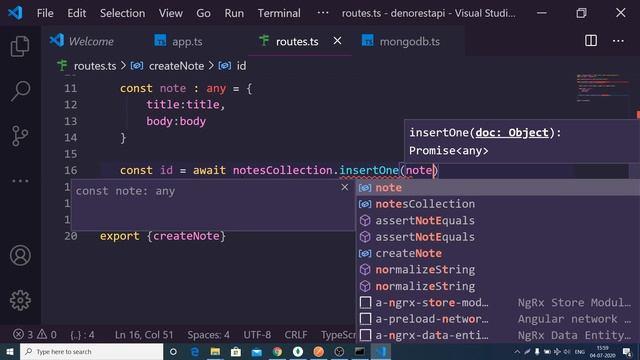
Task: Select 'notesCollection' autocomplete suggestion
Action: pyautogui.click(x=497, y=204)
